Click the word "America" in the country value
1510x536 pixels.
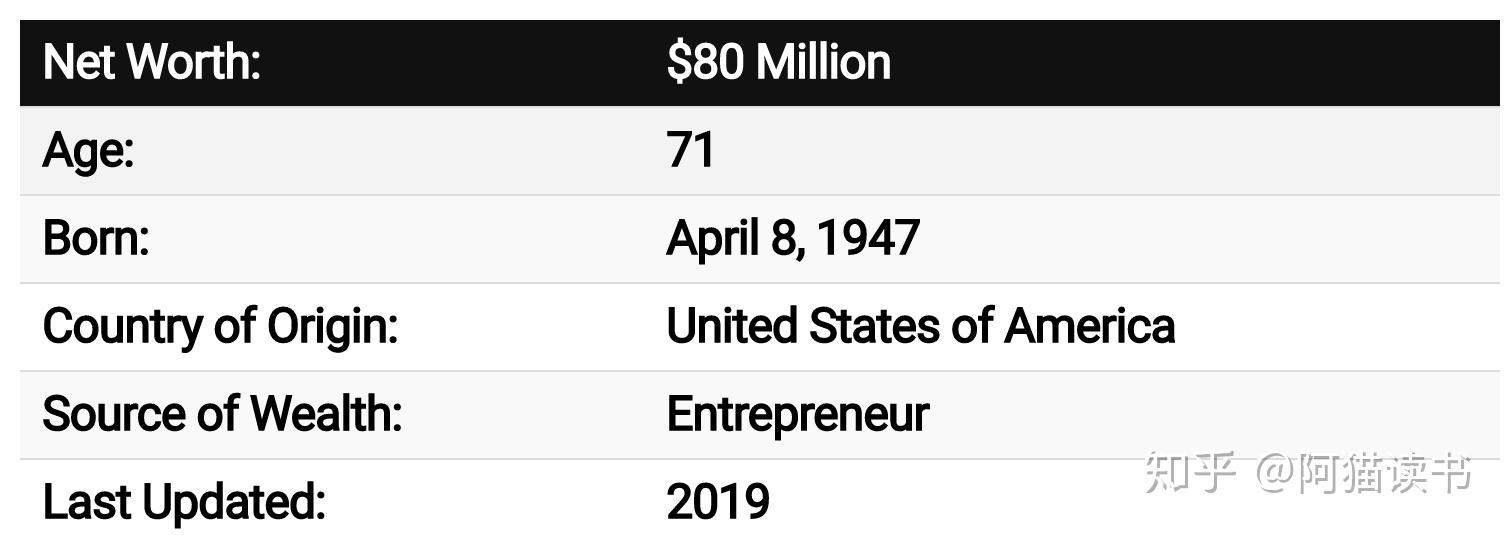1089,326
